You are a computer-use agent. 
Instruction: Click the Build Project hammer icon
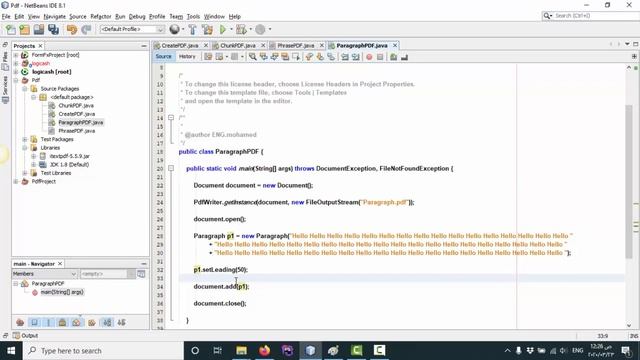click(193, 29)
